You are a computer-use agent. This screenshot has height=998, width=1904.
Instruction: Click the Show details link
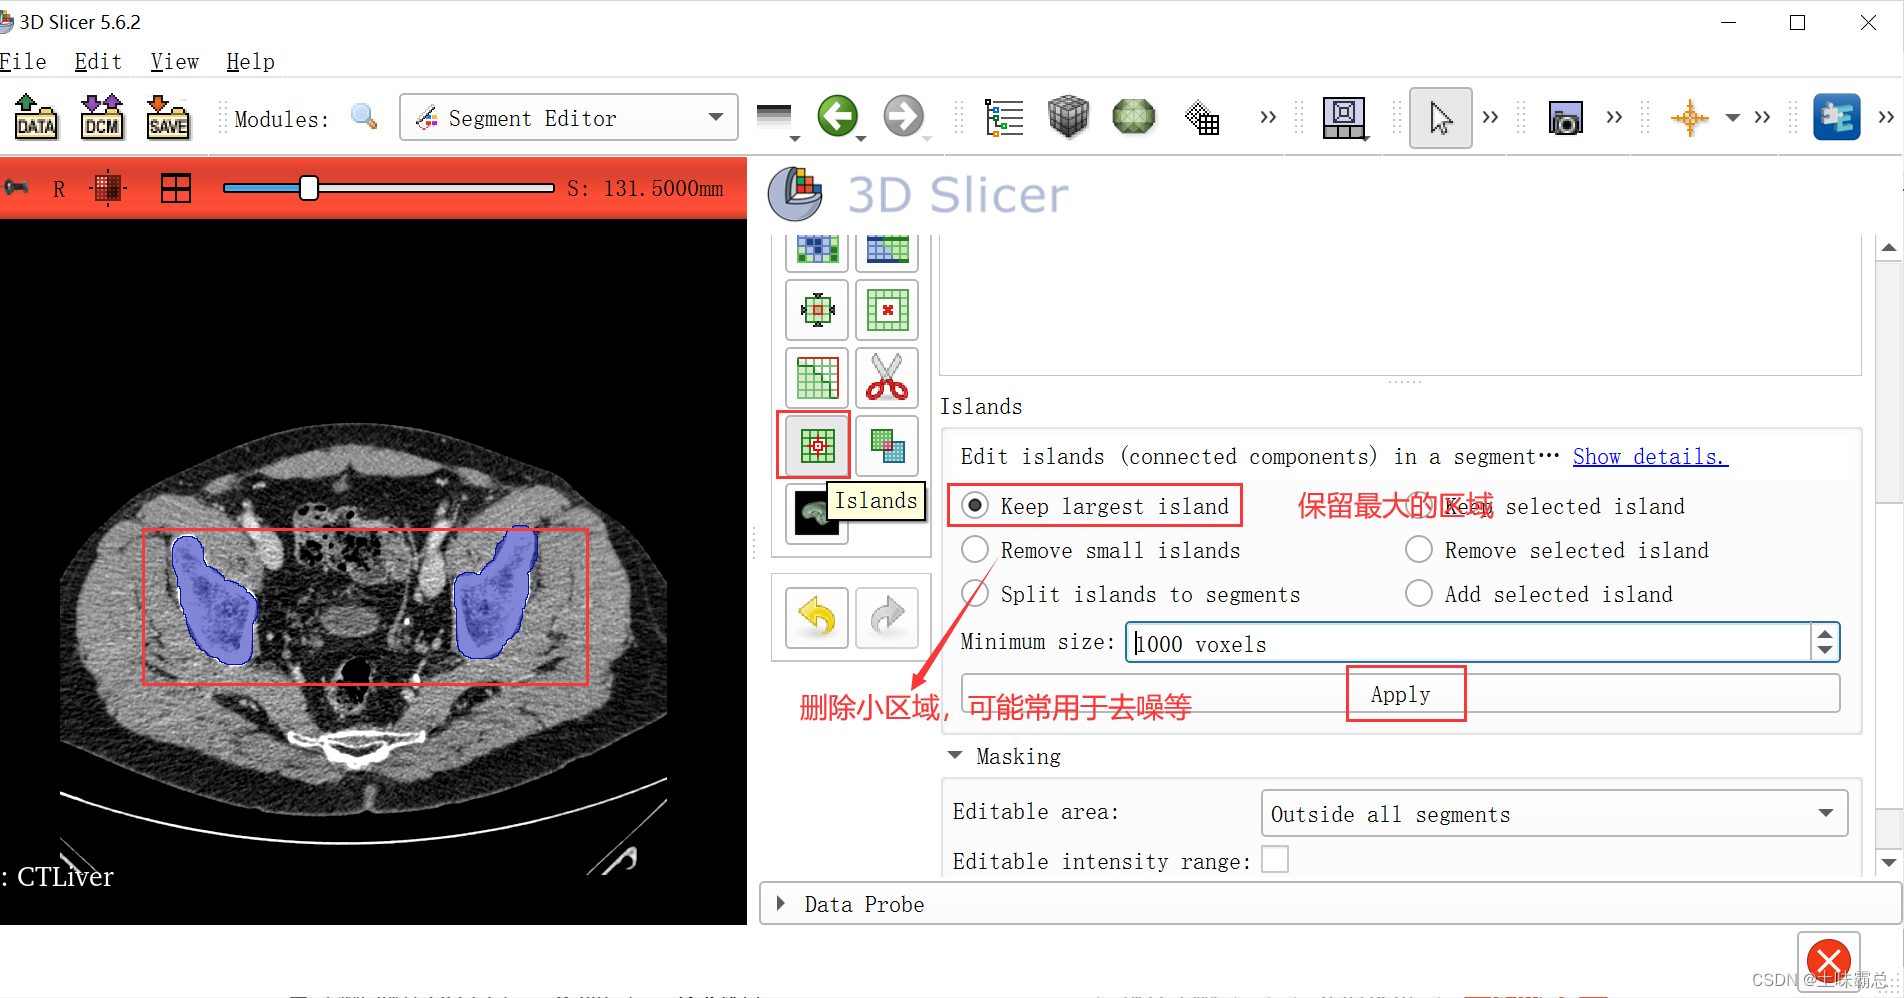pyautogui.click(x=1650, y=457)
